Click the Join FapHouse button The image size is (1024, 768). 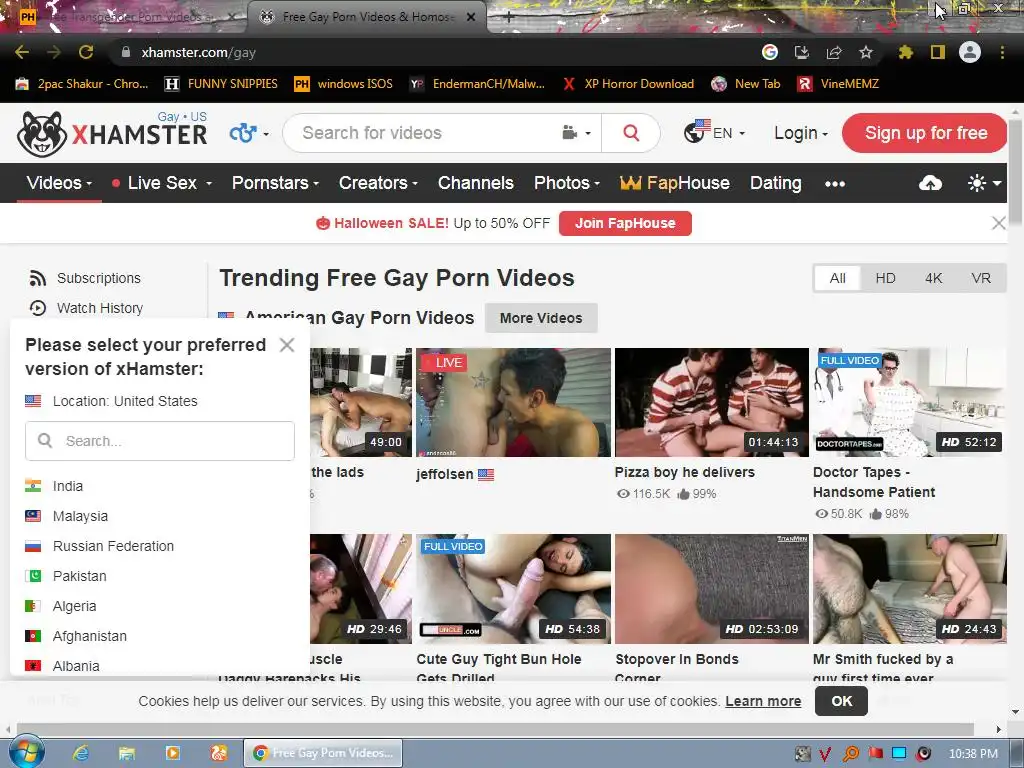(625, 223)
